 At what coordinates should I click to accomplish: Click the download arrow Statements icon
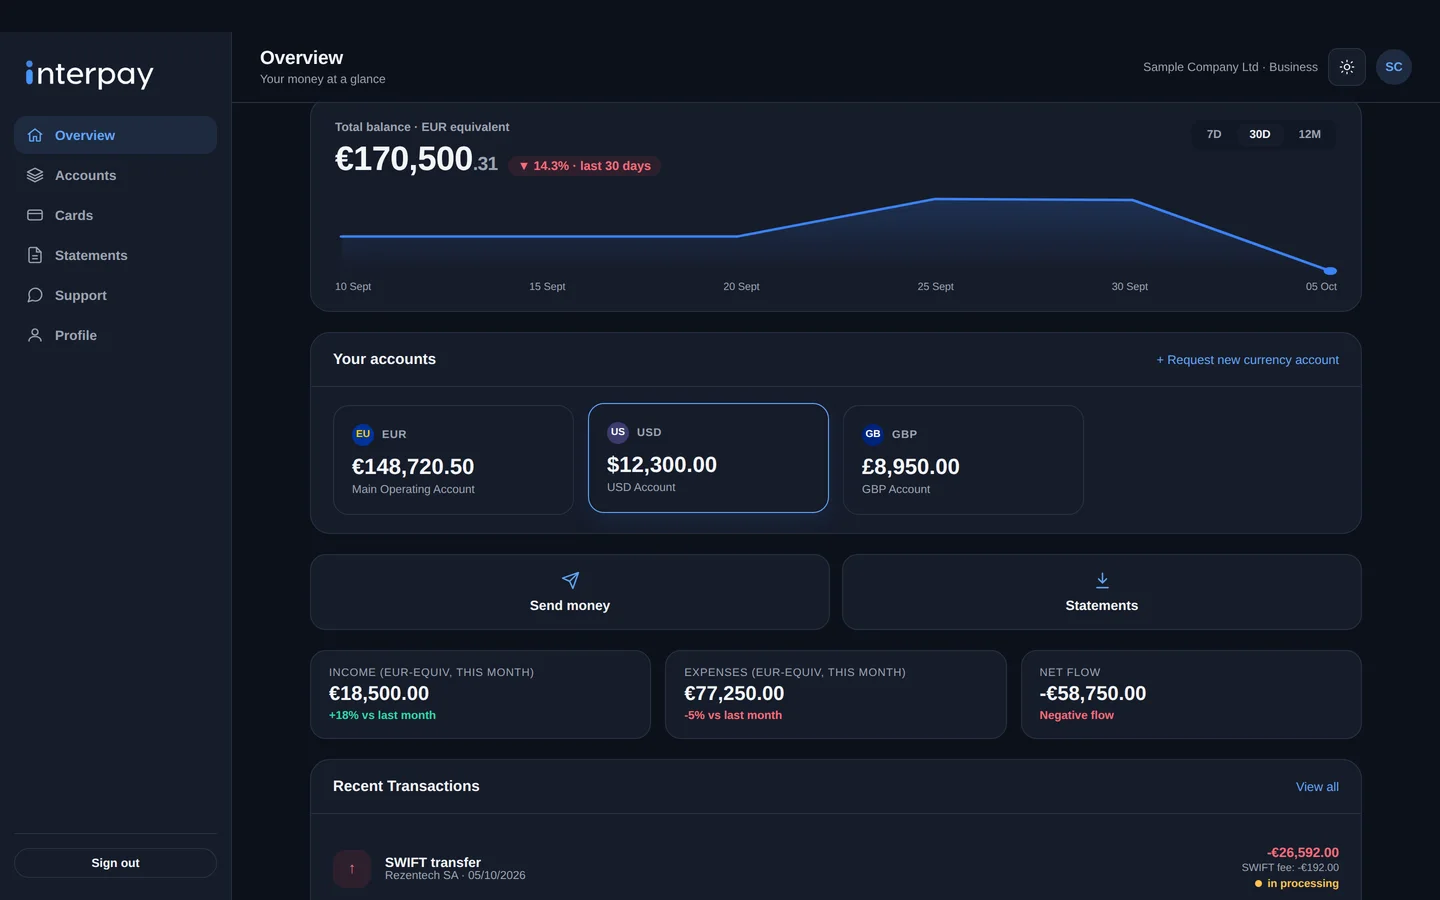(1102, 580)
